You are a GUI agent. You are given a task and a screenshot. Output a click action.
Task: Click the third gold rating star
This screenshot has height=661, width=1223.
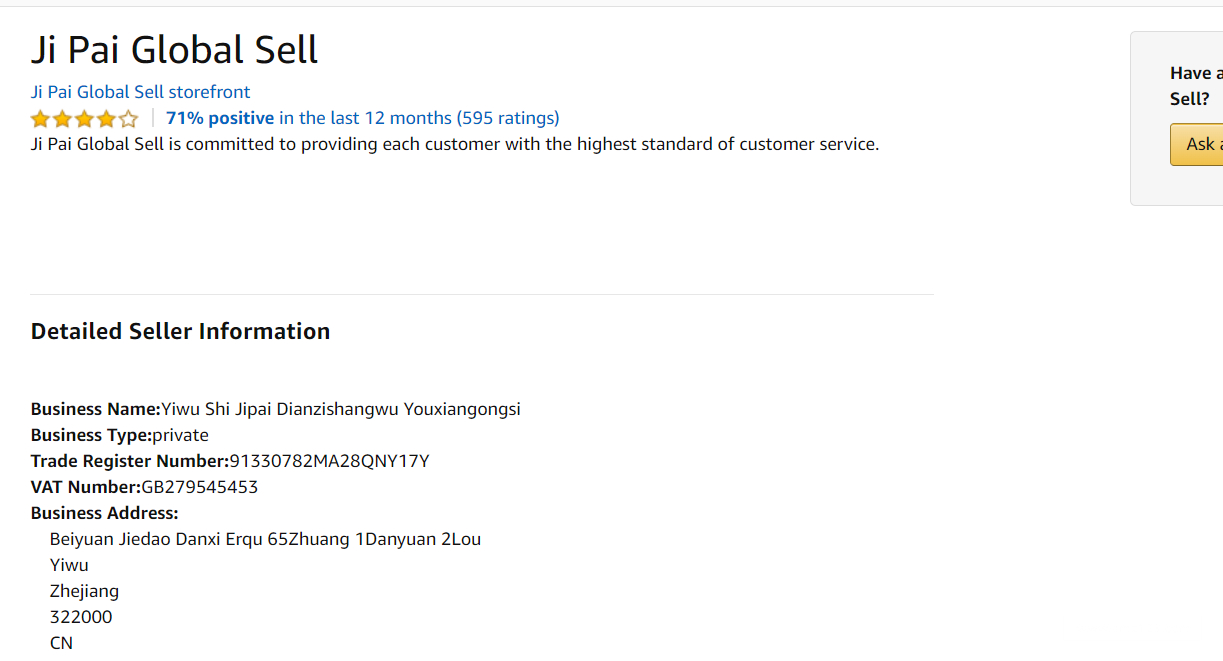[x=84, y=119]
